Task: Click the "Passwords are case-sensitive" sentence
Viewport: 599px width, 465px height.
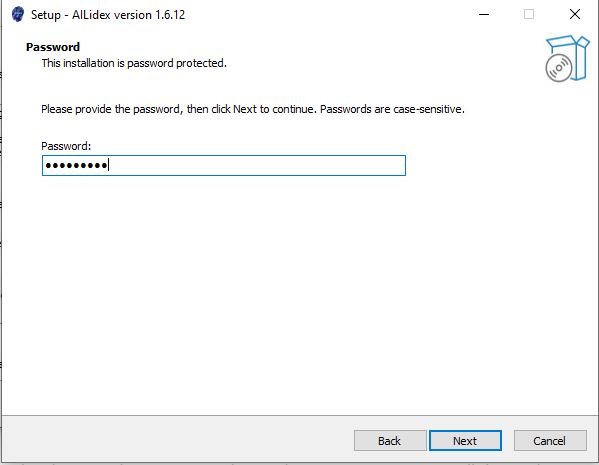Action: pos(392,109)
